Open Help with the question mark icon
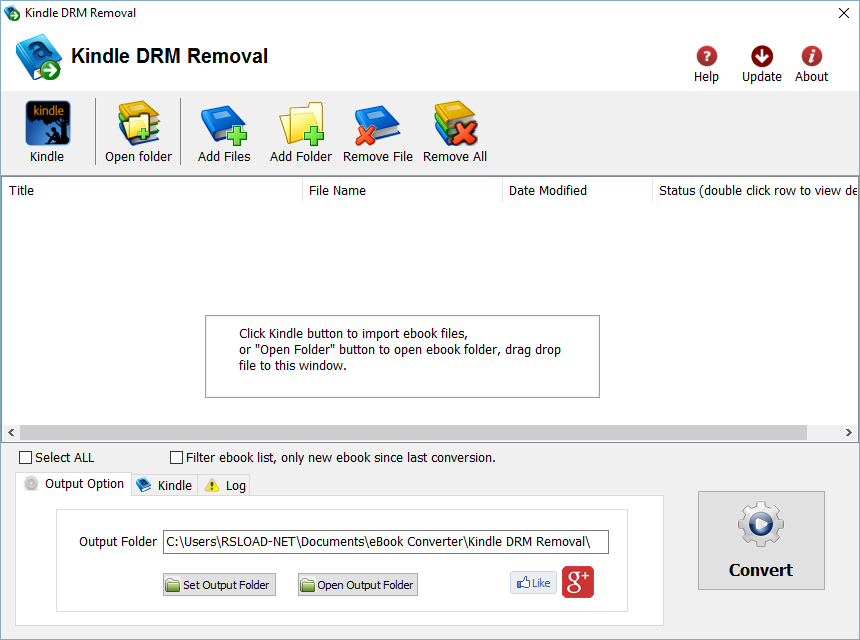Screen dimensions: 860x640 click(x=706, y=56)
